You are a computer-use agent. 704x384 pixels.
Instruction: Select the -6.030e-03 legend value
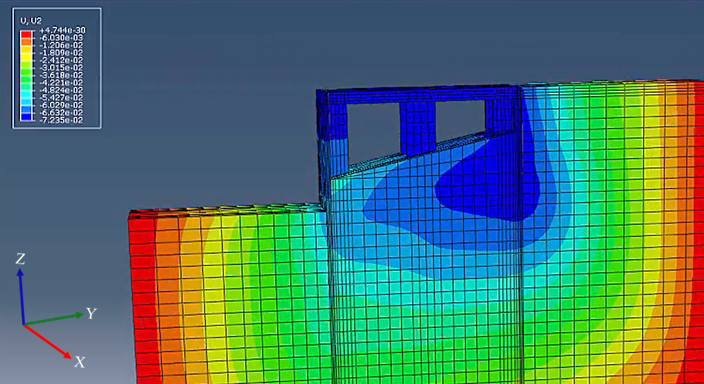[x=62, y=38]
